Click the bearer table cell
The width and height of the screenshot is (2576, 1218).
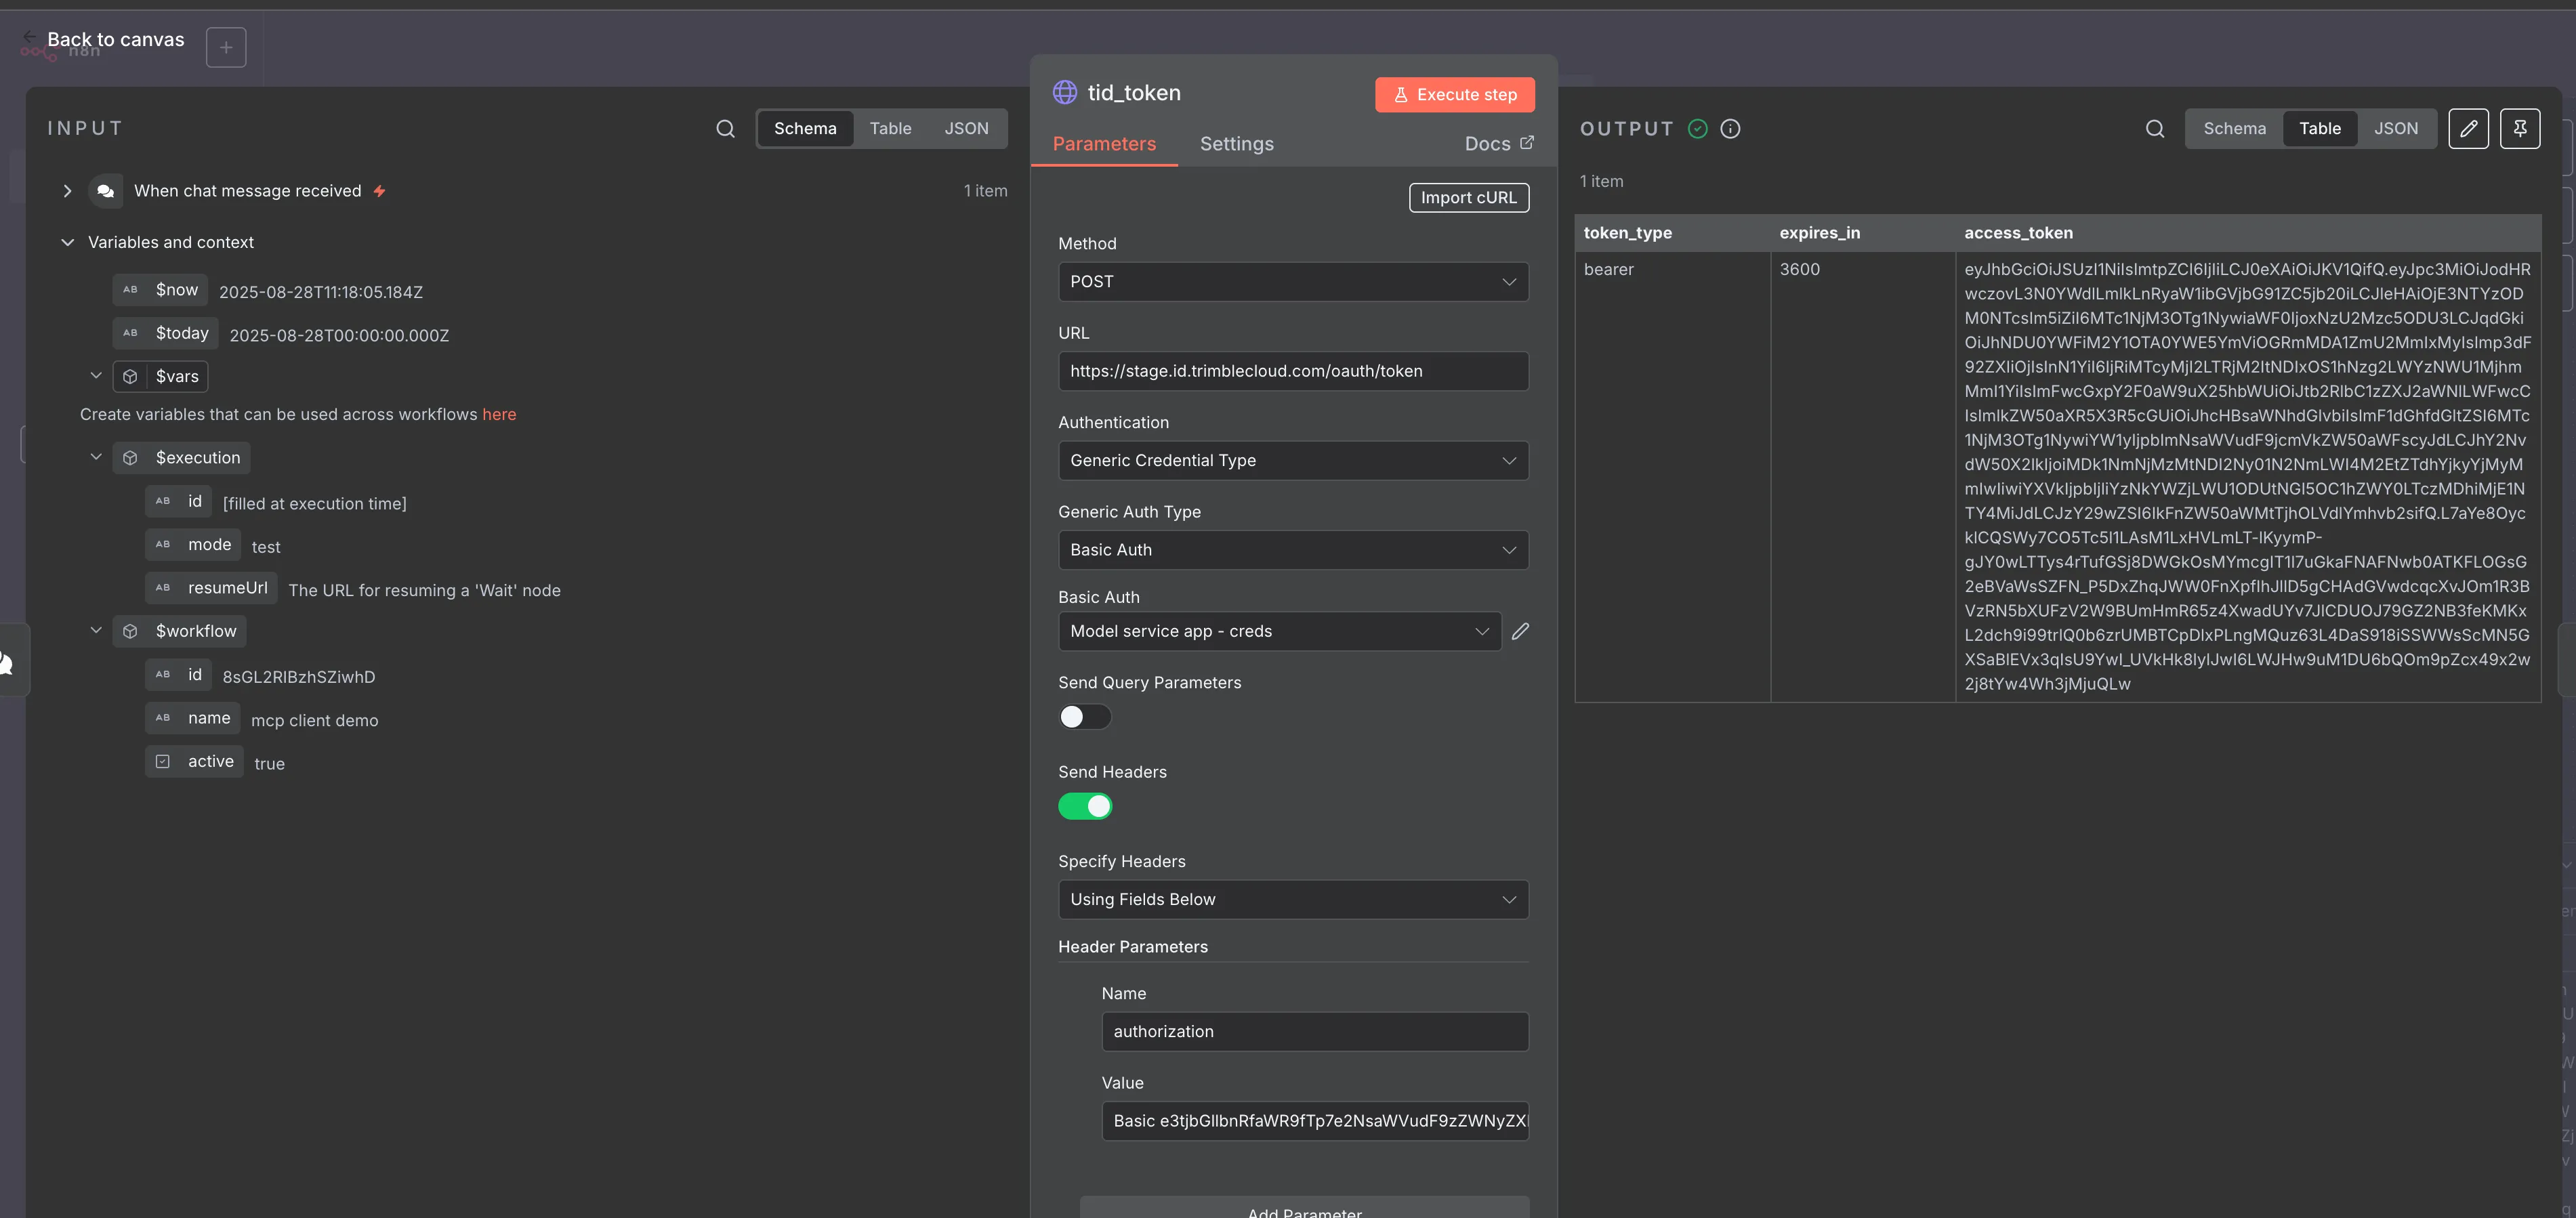1672,476
